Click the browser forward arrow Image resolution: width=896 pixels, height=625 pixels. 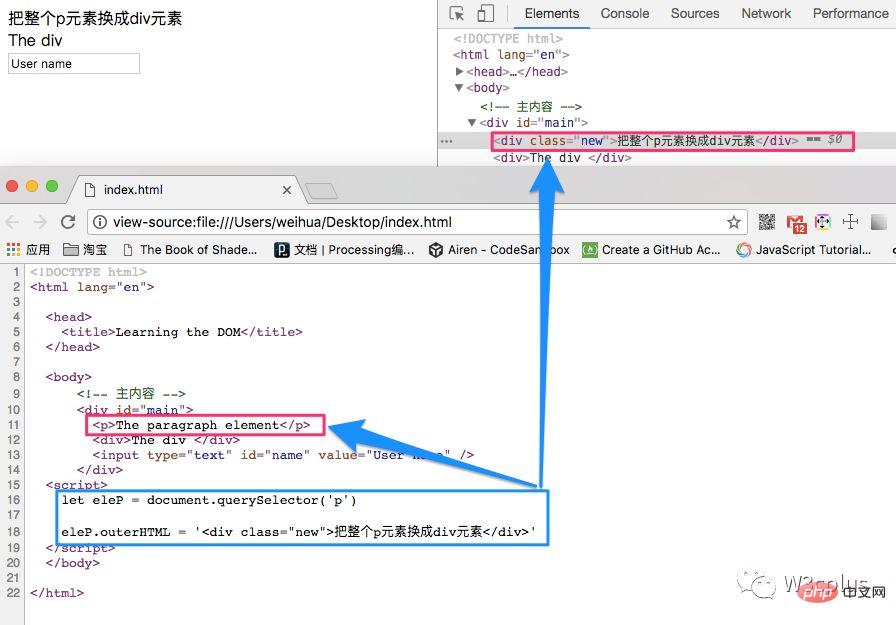pos(40,222)
